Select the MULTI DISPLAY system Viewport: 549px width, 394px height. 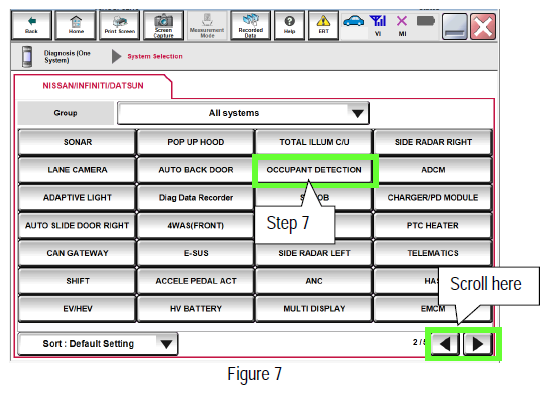(x=314, y=309)
